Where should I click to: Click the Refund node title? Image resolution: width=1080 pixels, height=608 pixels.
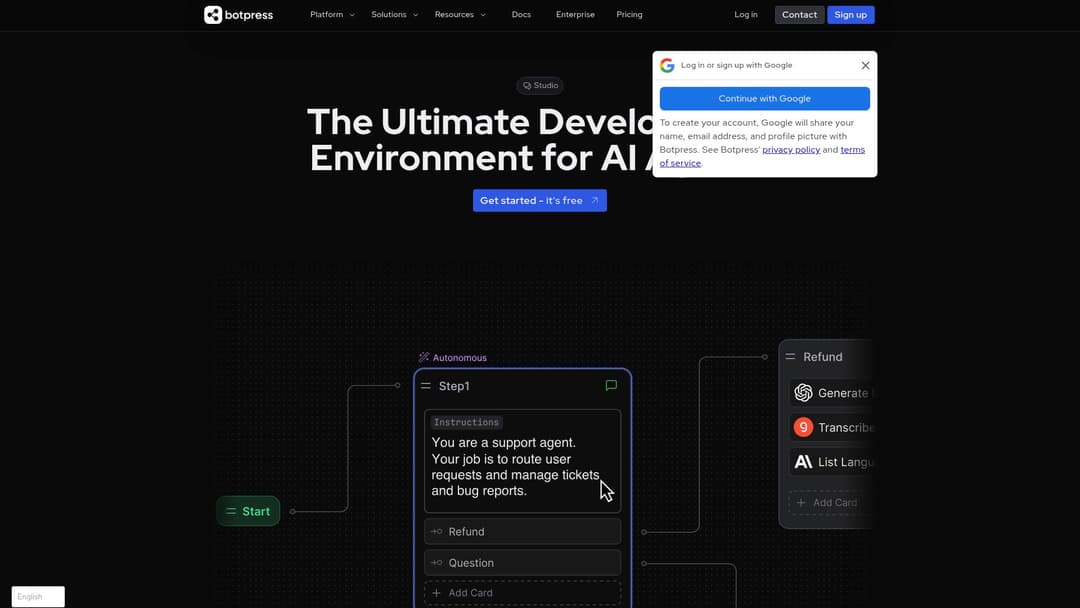pyautogui.click(x=822, y=357)
